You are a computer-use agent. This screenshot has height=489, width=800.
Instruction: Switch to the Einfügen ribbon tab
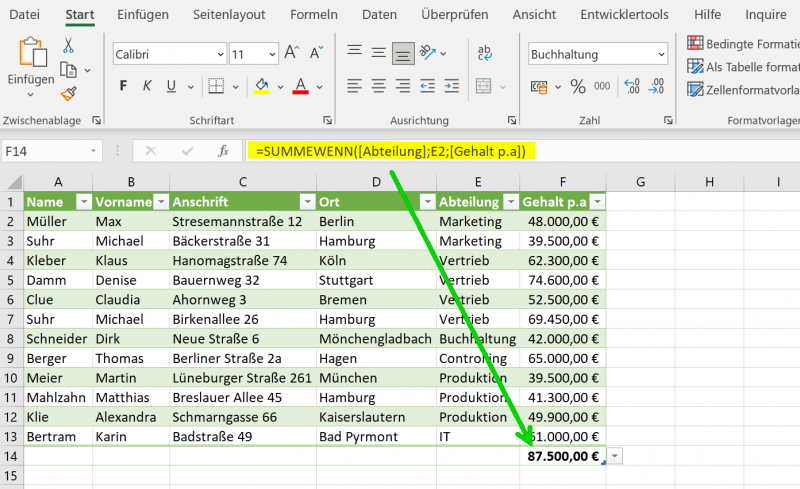point(143,14)
